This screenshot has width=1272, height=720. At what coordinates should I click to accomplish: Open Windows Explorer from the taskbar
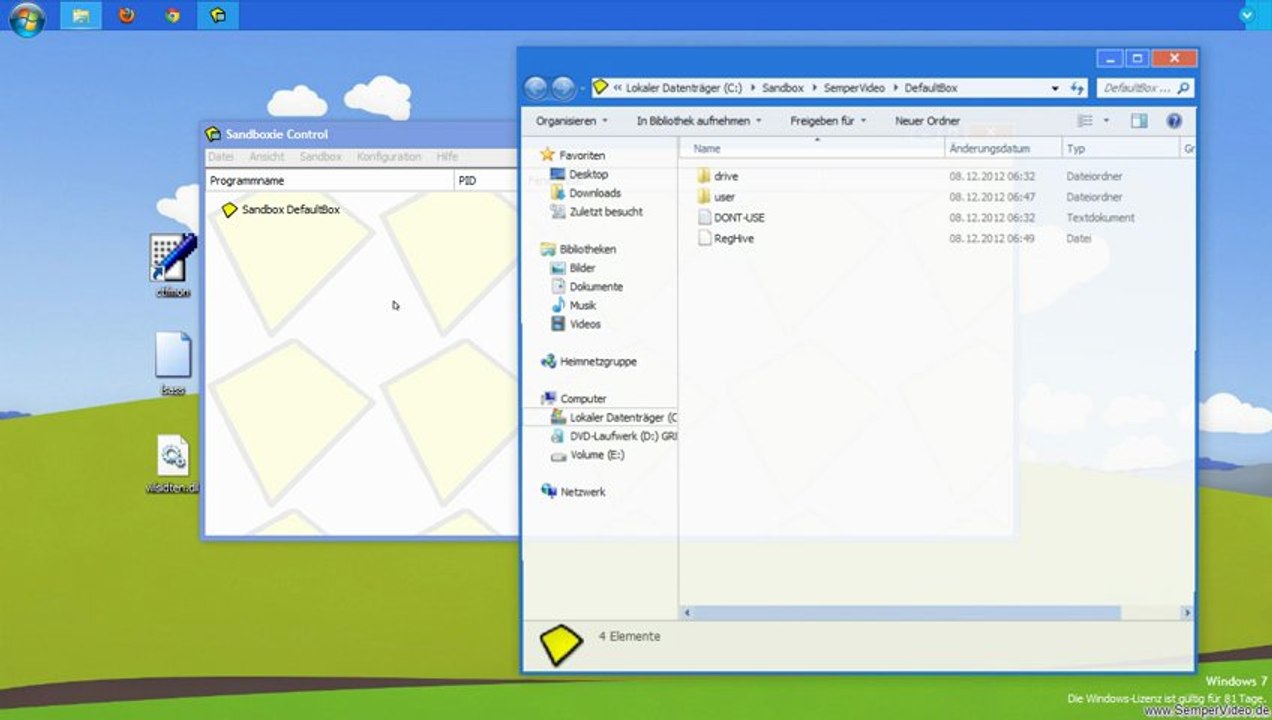tap(81, 15)
